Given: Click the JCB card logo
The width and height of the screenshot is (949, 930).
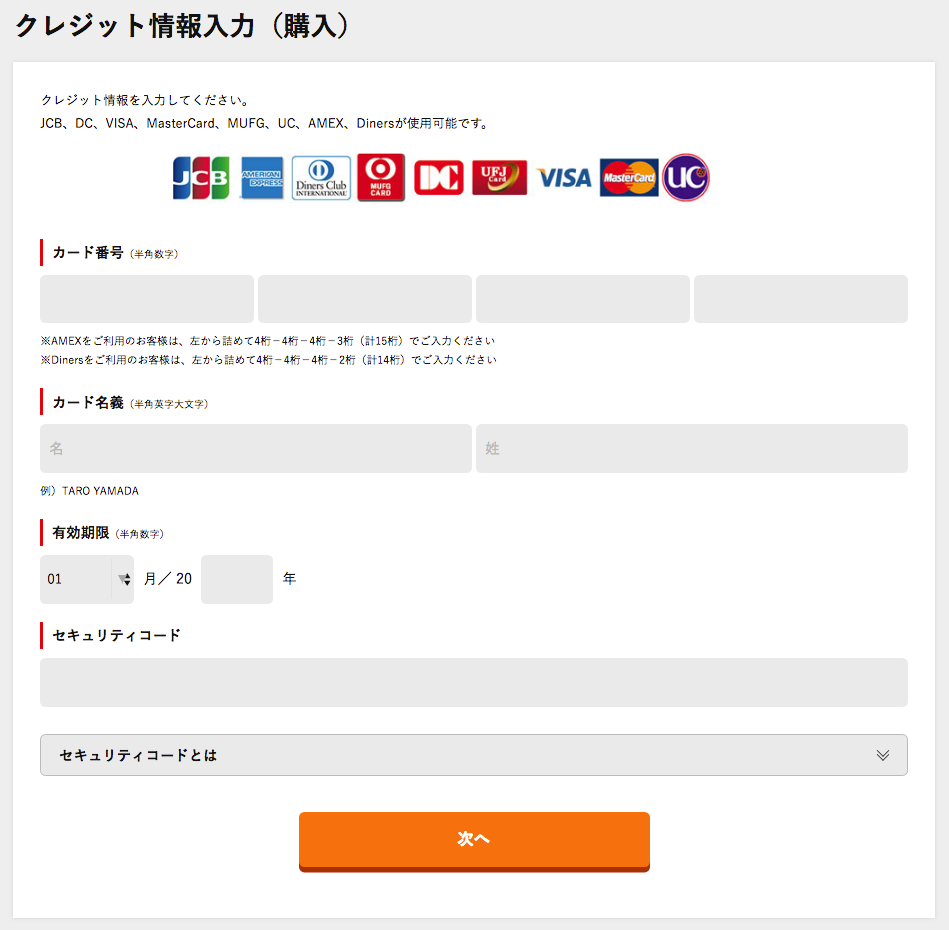Looking at the screenshot, I should point(201,178).
